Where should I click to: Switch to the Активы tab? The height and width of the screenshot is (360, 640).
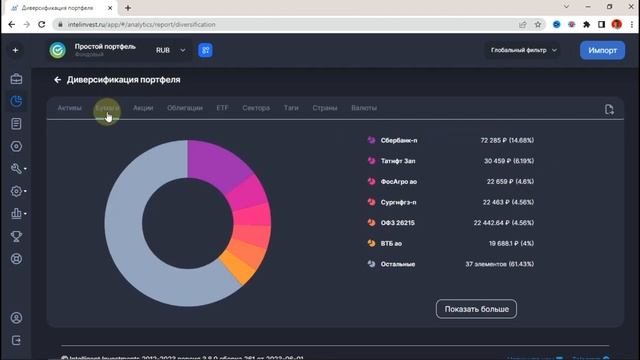click(69, 108)
